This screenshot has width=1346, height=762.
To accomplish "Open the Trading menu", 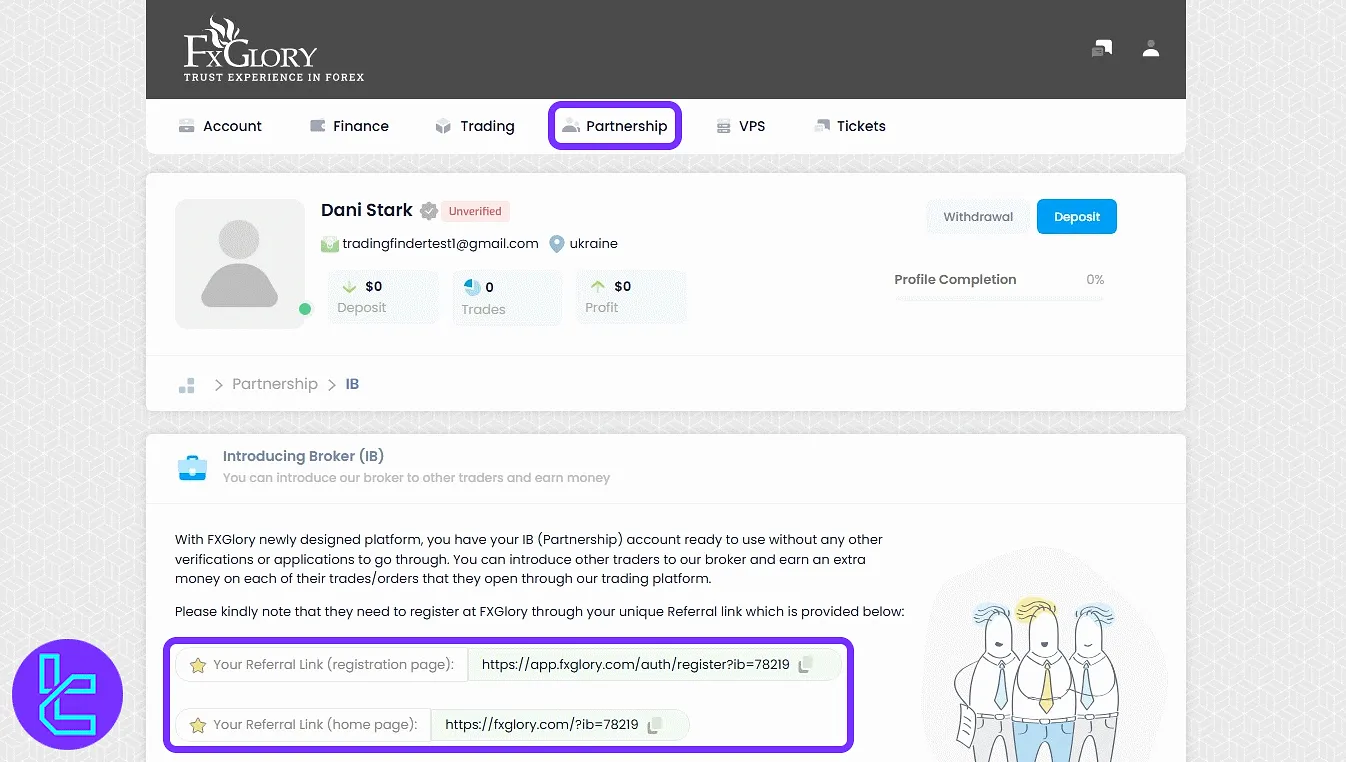I will [475, 126].
